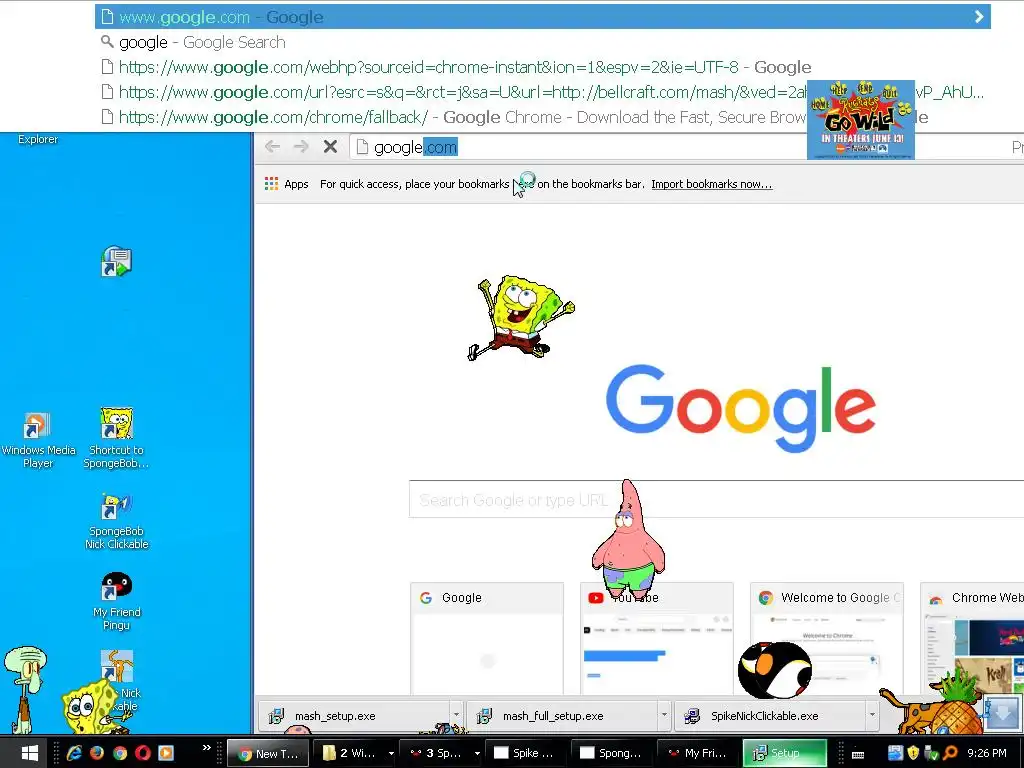
Task: Open mash_full_setup.exe download options arrow
Action: [x=664, y=716]
